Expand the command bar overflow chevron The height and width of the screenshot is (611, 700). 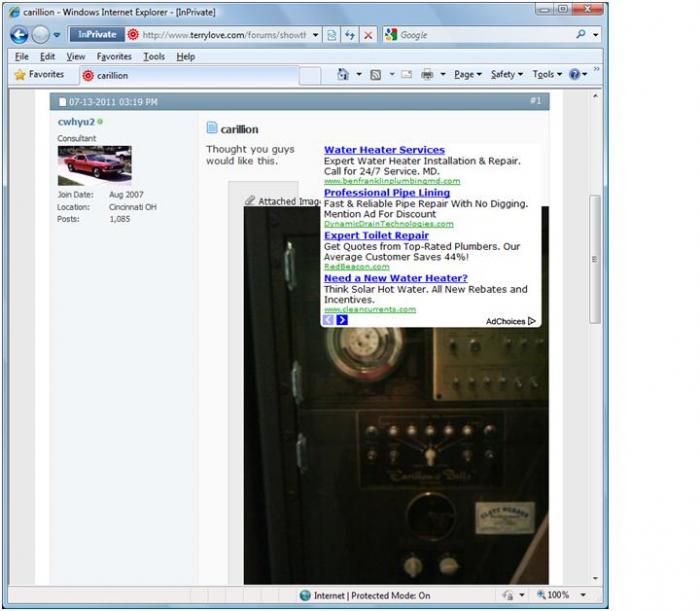pos(596,69)
